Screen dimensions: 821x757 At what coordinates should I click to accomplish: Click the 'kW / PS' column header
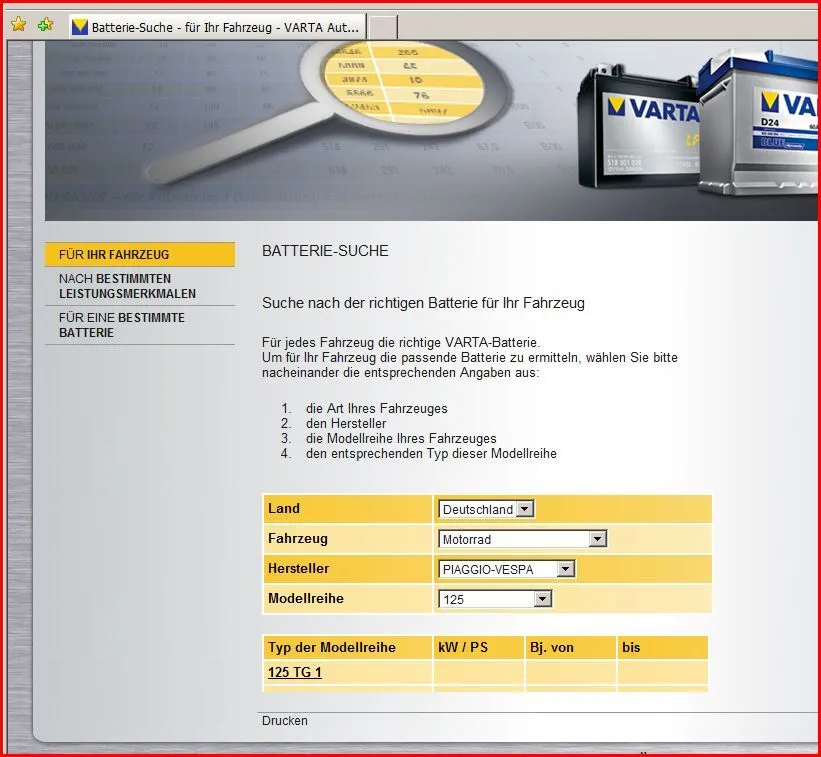pos(463,647)
